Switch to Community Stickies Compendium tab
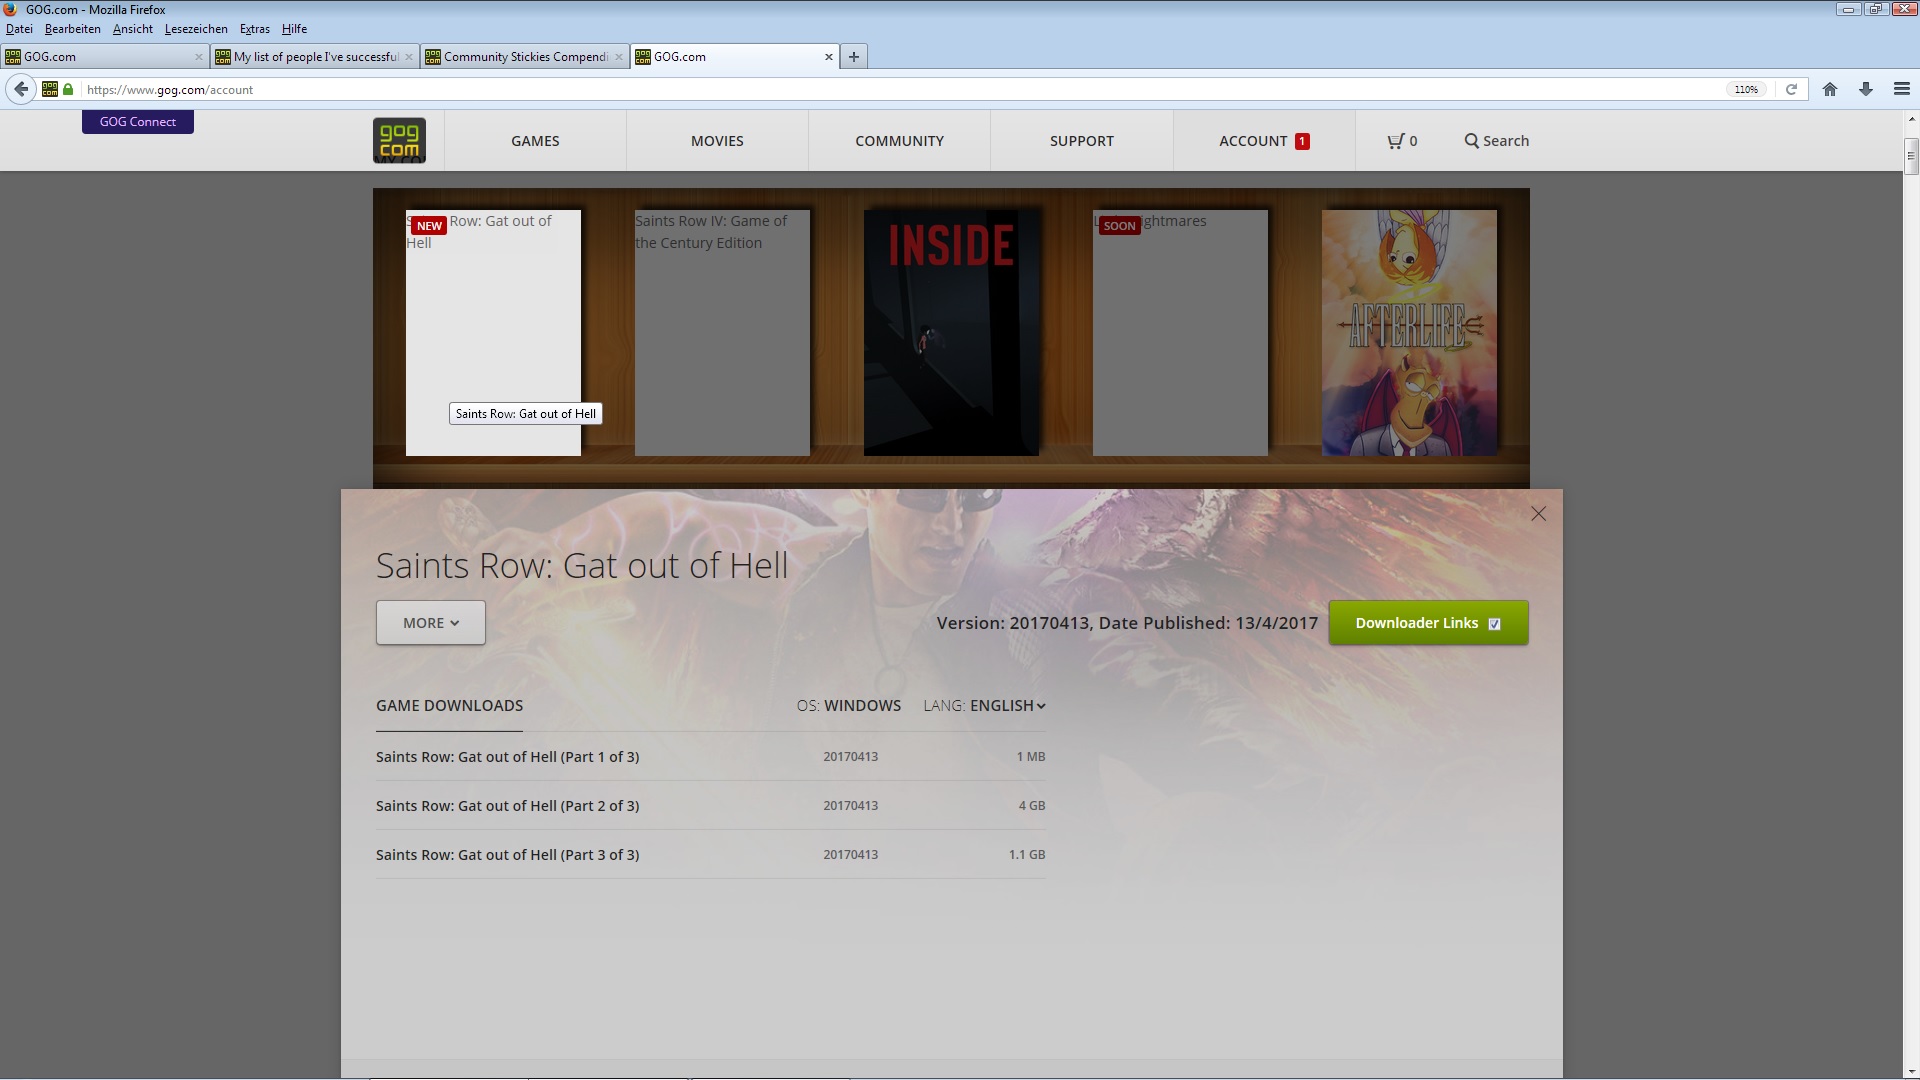Image resolution: width=1920 pixels, height=1080 pixels. pyautogui.click(x=524, y=57)
